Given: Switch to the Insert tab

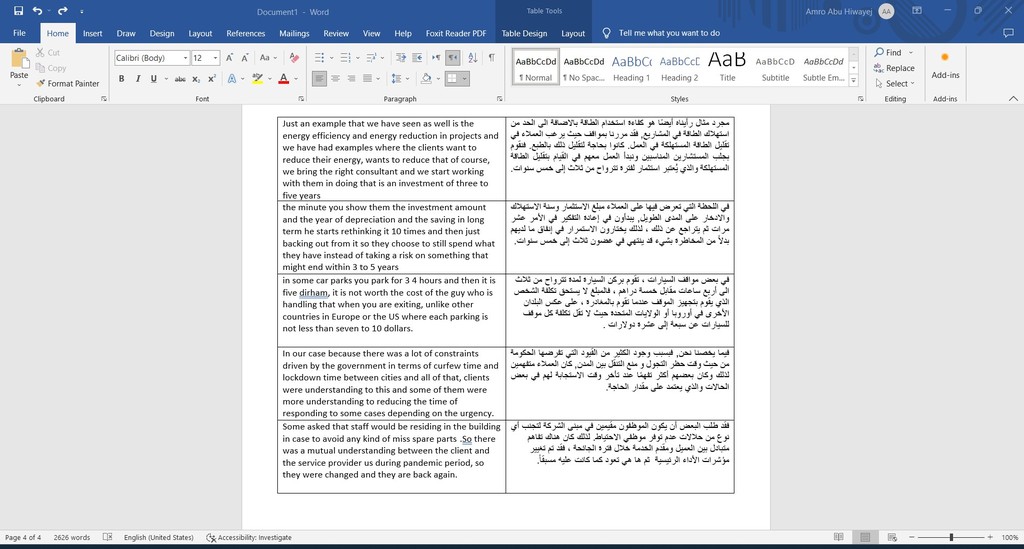Looking at the screenshot, I should (x=93, y=33).
